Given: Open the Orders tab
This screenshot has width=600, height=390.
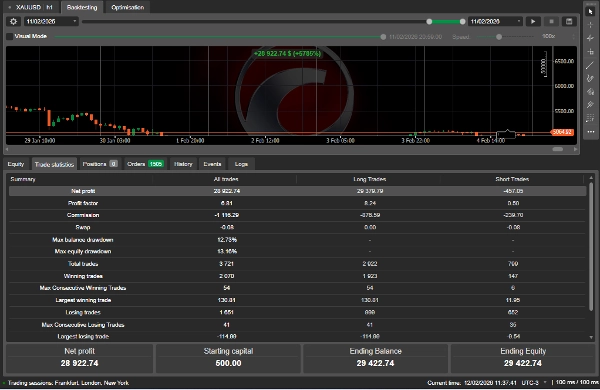Looking at the screenshot, I should pos(145,164).
